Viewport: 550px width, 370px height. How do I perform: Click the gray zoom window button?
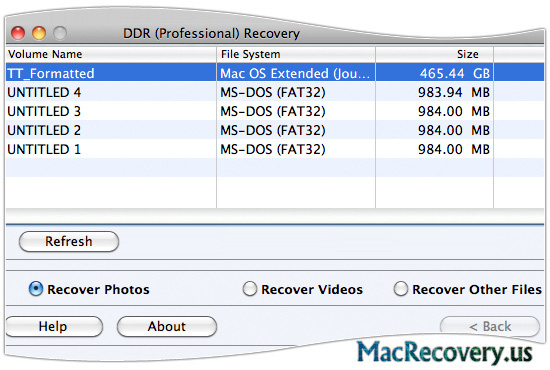point(60,33)
